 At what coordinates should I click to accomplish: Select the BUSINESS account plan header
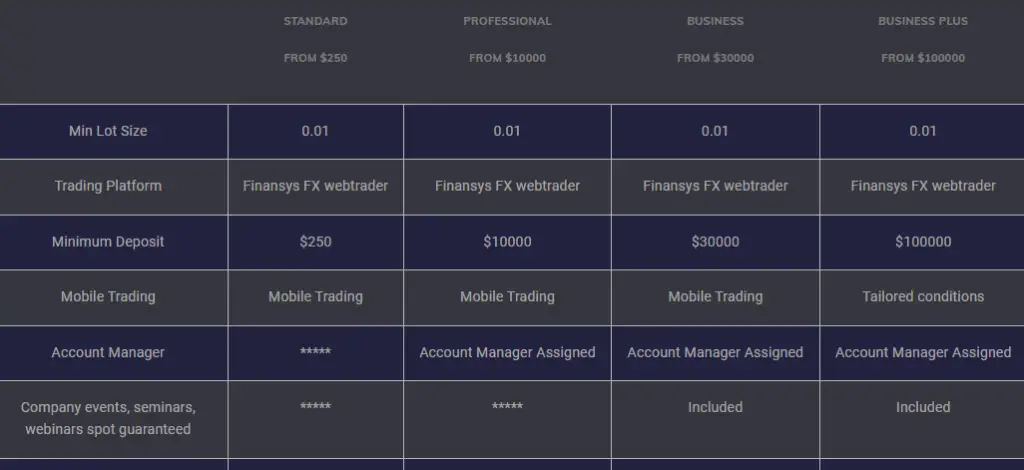tap(715, 21)
